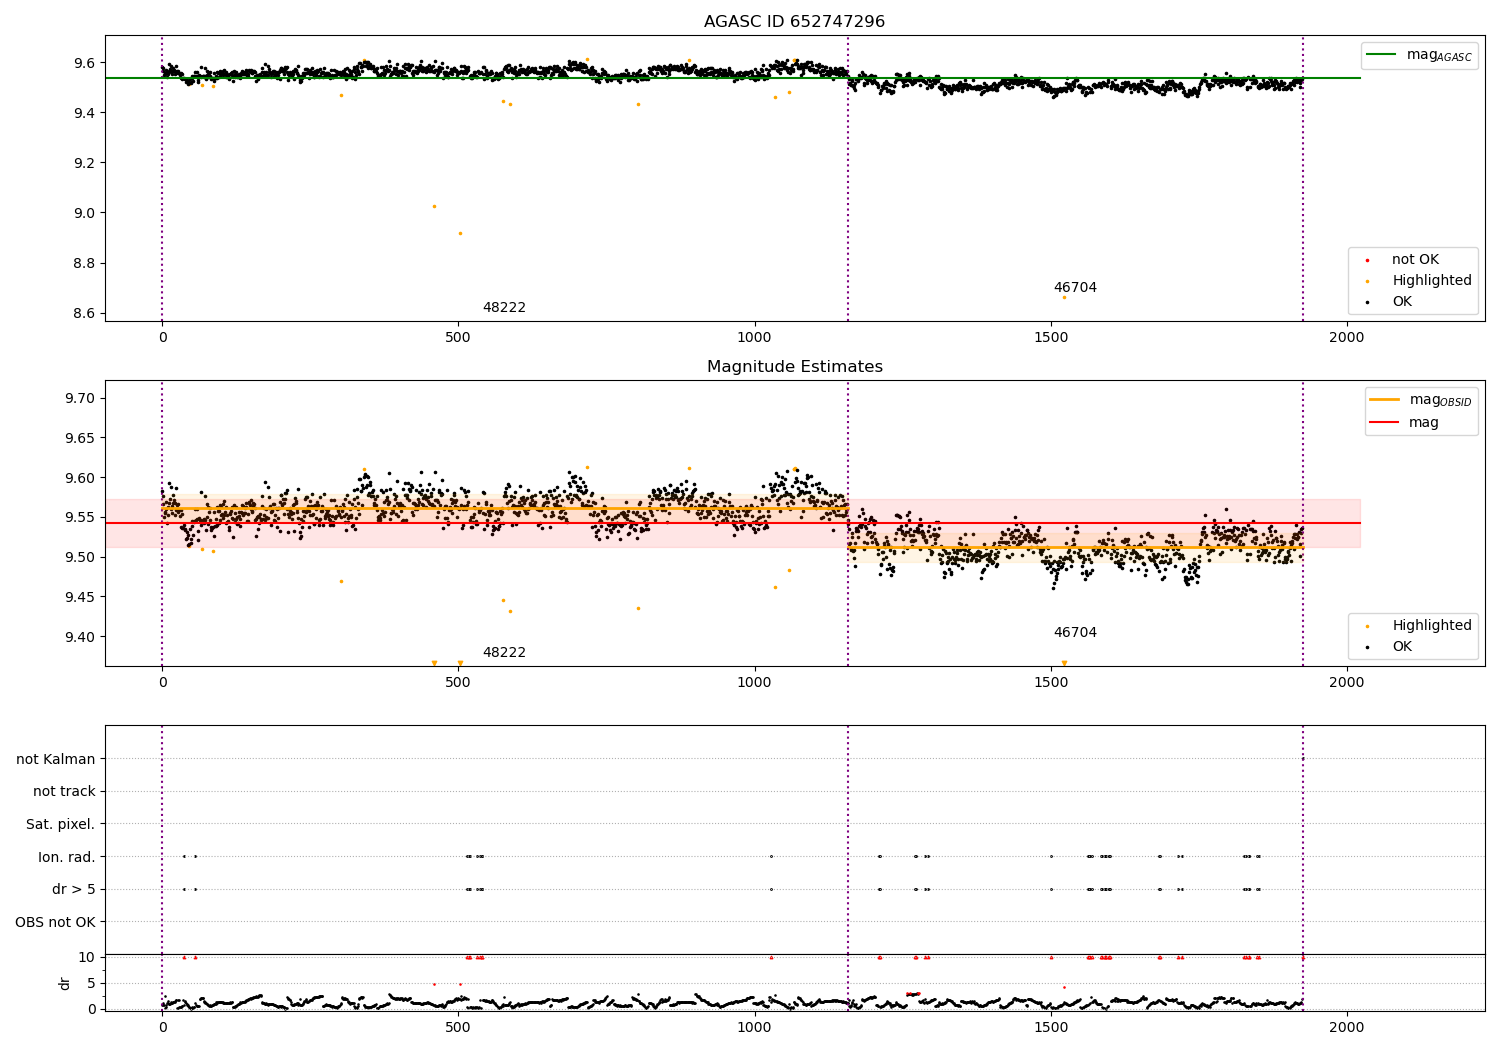Click the 9.40 tick in middle plot

[x=79, y=637]
